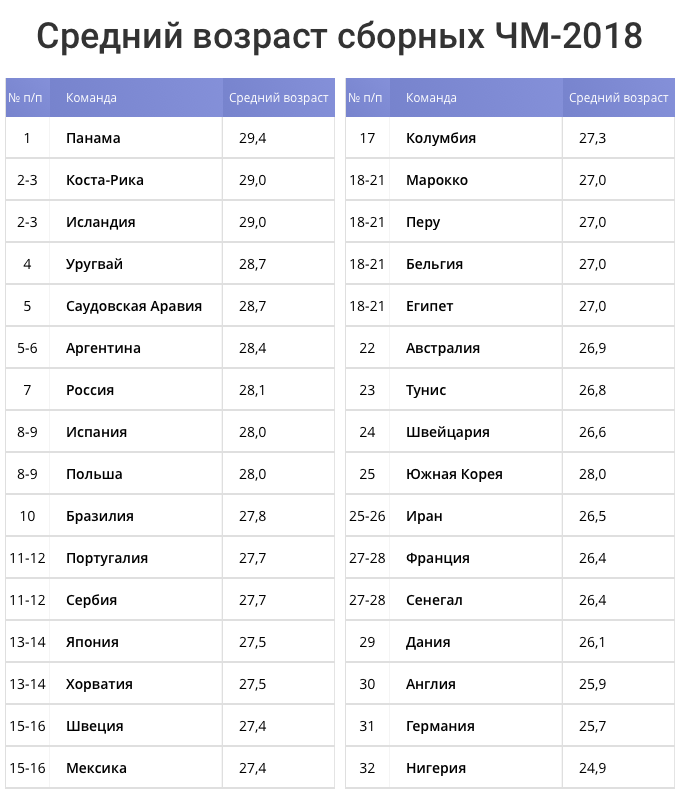Viewport: 680px width, 802px height.
Task: Click the average age value 24,9
Action: click(593, 768)
